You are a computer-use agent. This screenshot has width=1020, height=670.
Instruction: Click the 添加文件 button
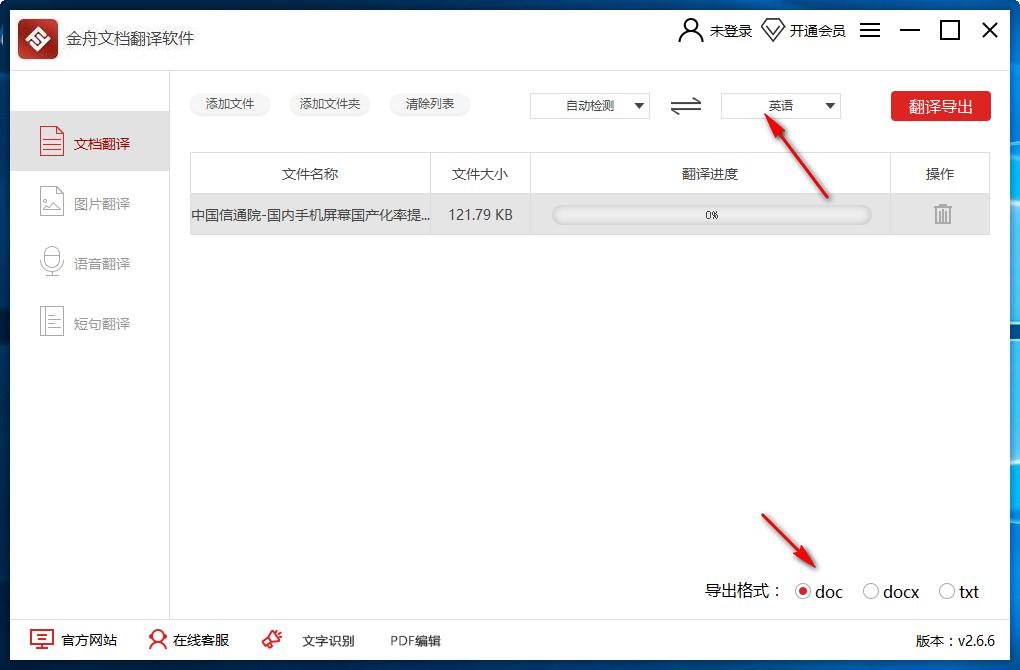230,104
